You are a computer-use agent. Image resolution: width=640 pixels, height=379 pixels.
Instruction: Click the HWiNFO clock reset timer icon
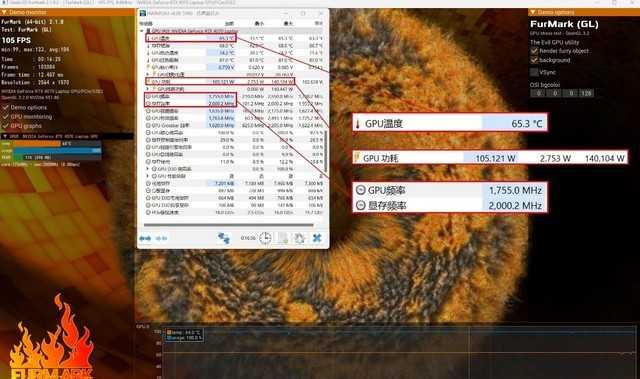(x=265, y=238)
